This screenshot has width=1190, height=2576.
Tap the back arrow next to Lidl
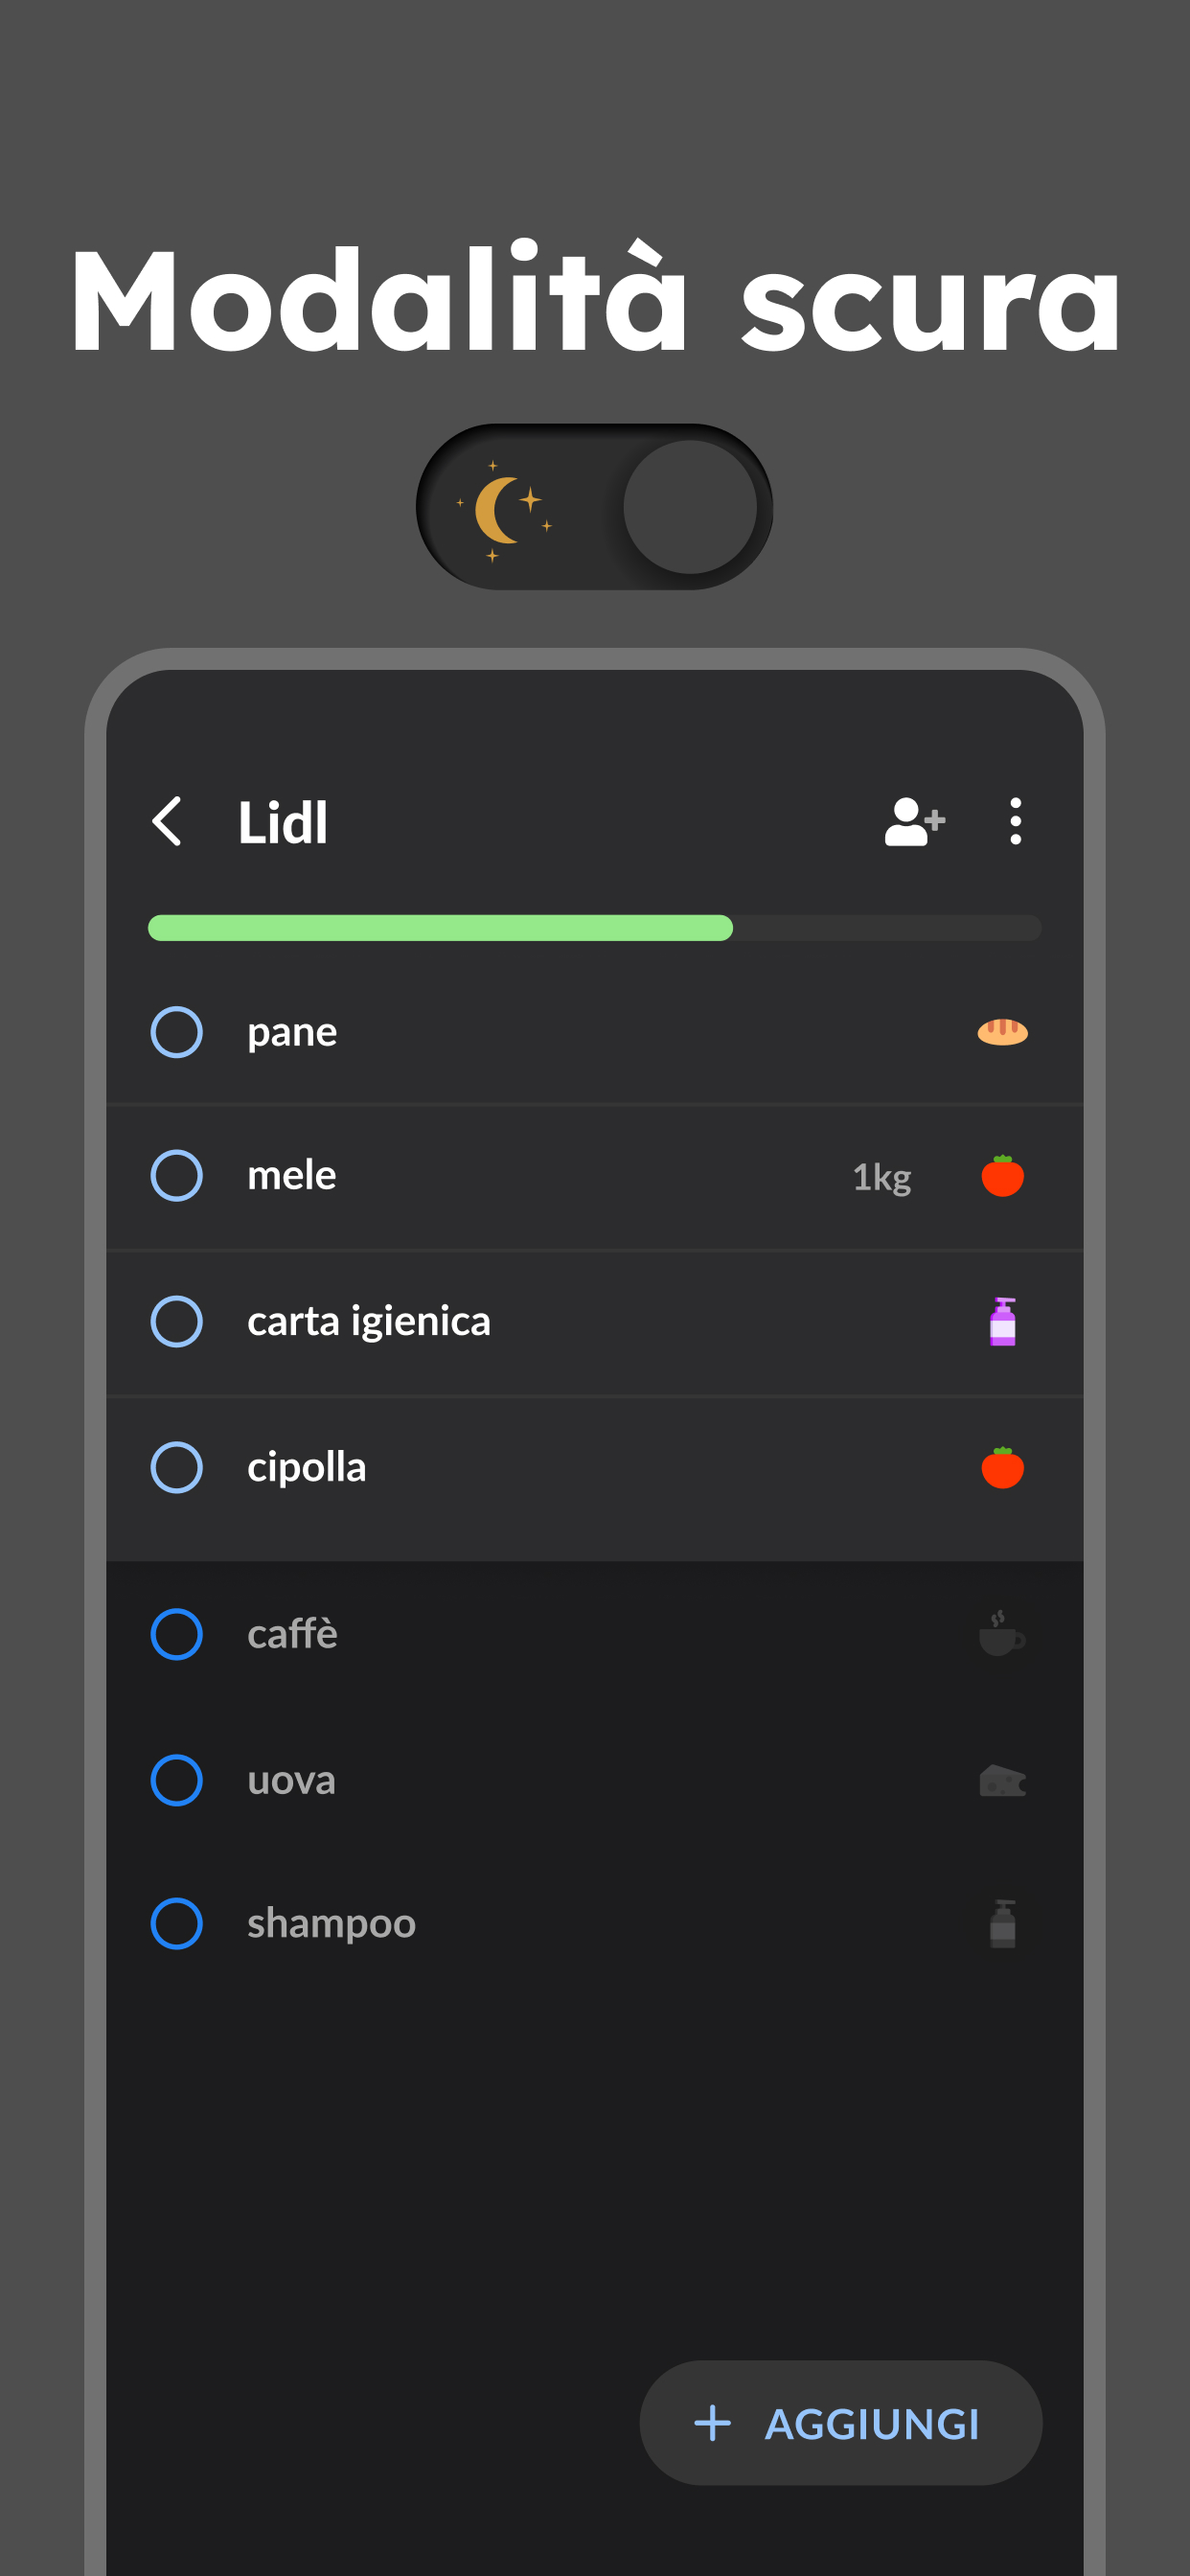click(168, 822)
